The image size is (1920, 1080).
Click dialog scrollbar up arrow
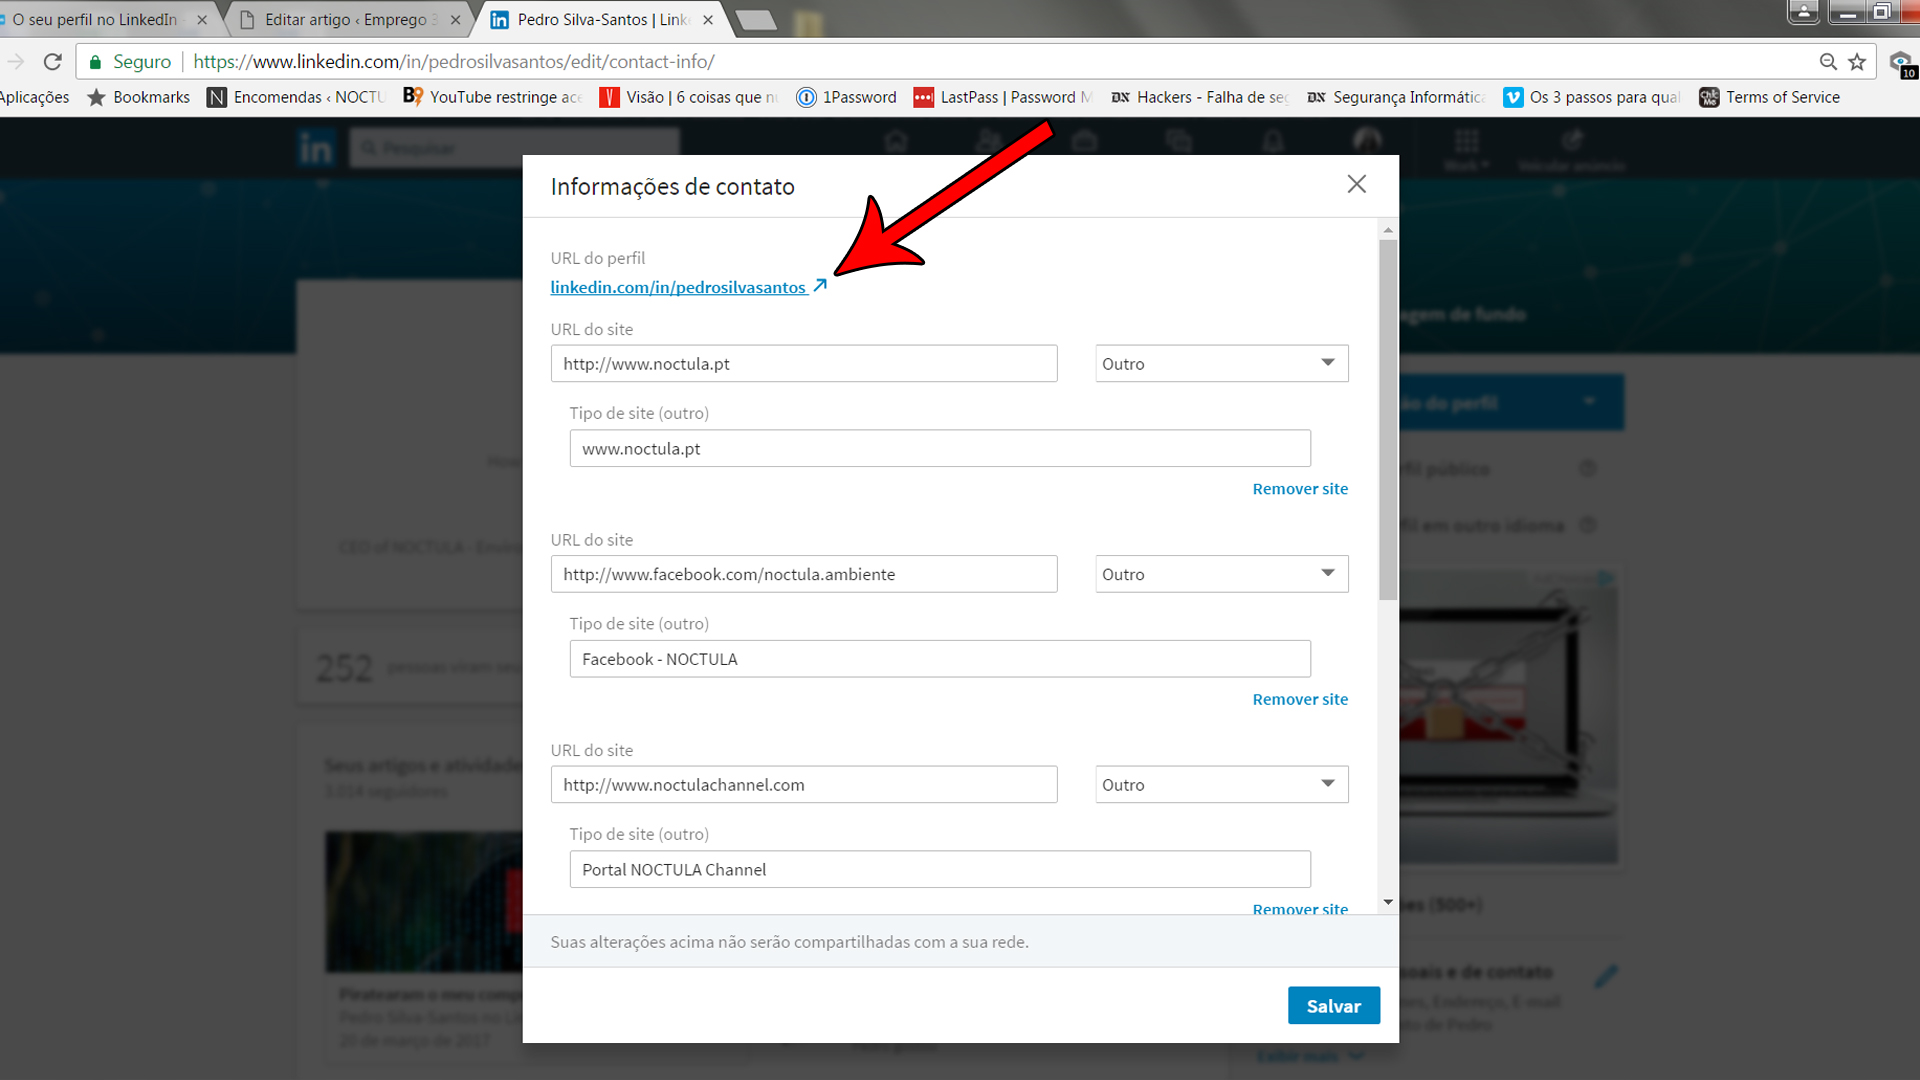[1388, 231]
